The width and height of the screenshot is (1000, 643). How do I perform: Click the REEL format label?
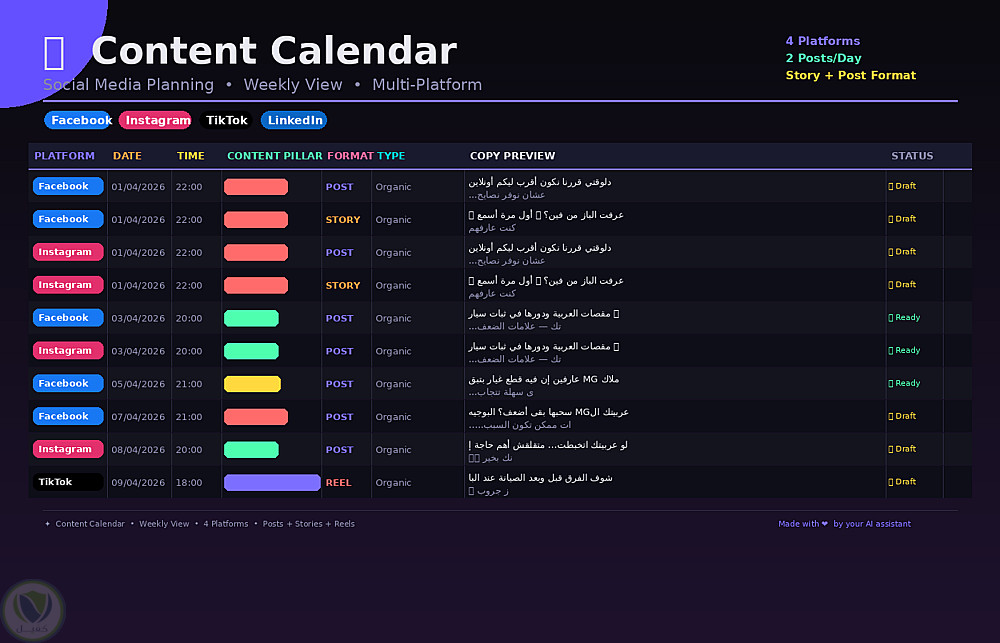pos(339,483)
